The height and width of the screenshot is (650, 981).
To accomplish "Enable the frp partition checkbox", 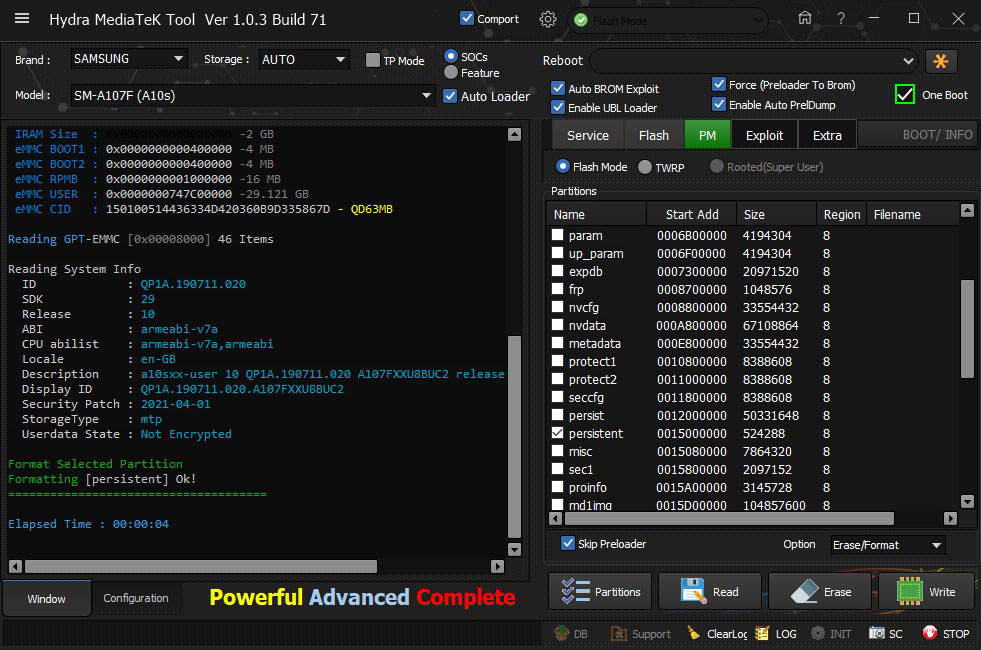I will click(x=559, y=289).
